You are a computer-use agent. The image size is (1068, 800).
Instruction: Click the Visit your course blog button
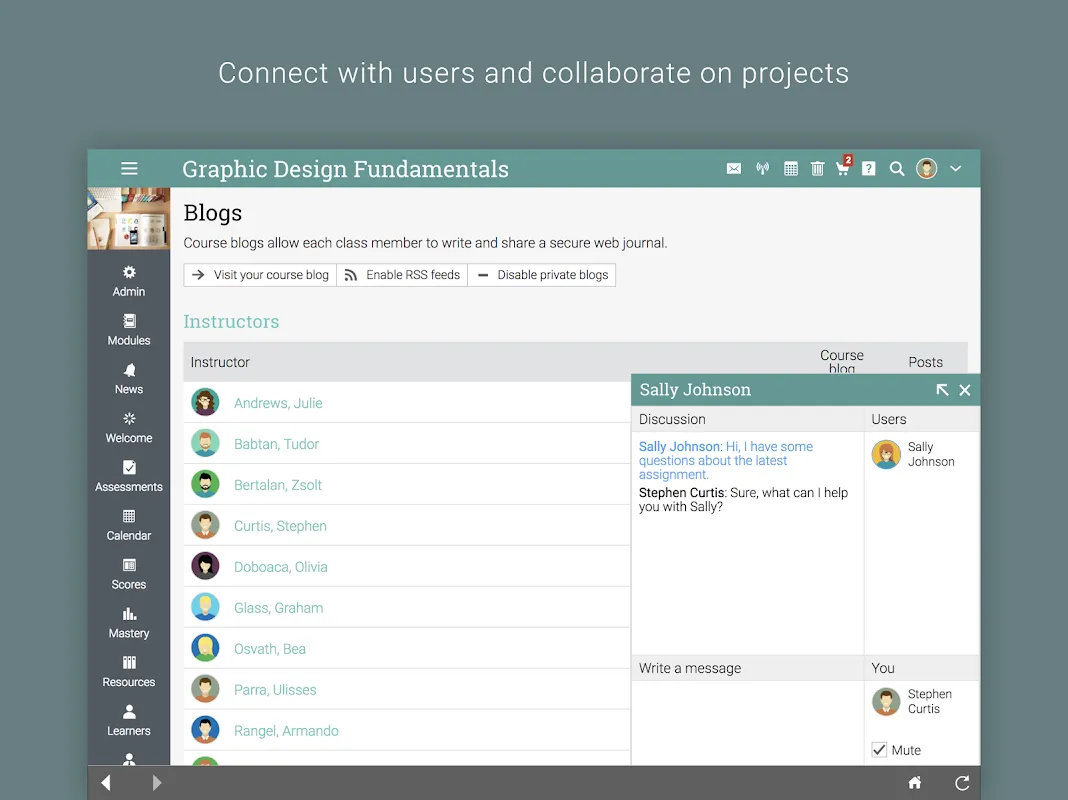coord(260,275)
